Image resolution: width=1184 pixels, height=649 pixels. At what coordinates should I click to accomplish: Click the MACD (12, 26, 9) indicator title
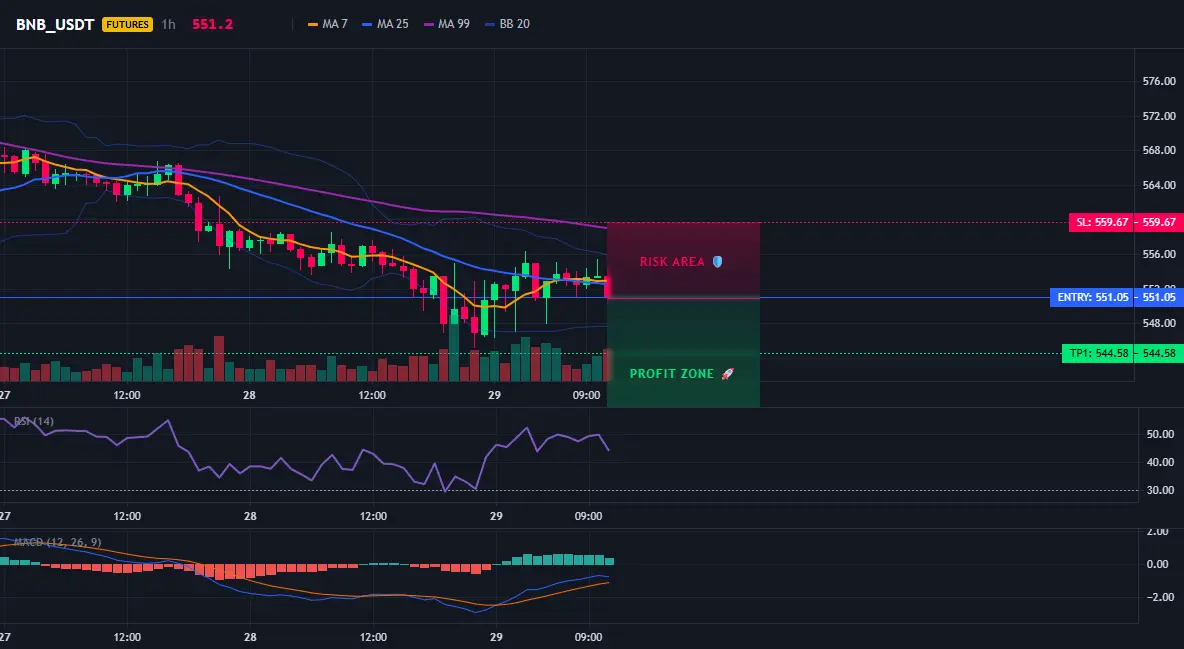pyautogui.click(x=57, y=542)
